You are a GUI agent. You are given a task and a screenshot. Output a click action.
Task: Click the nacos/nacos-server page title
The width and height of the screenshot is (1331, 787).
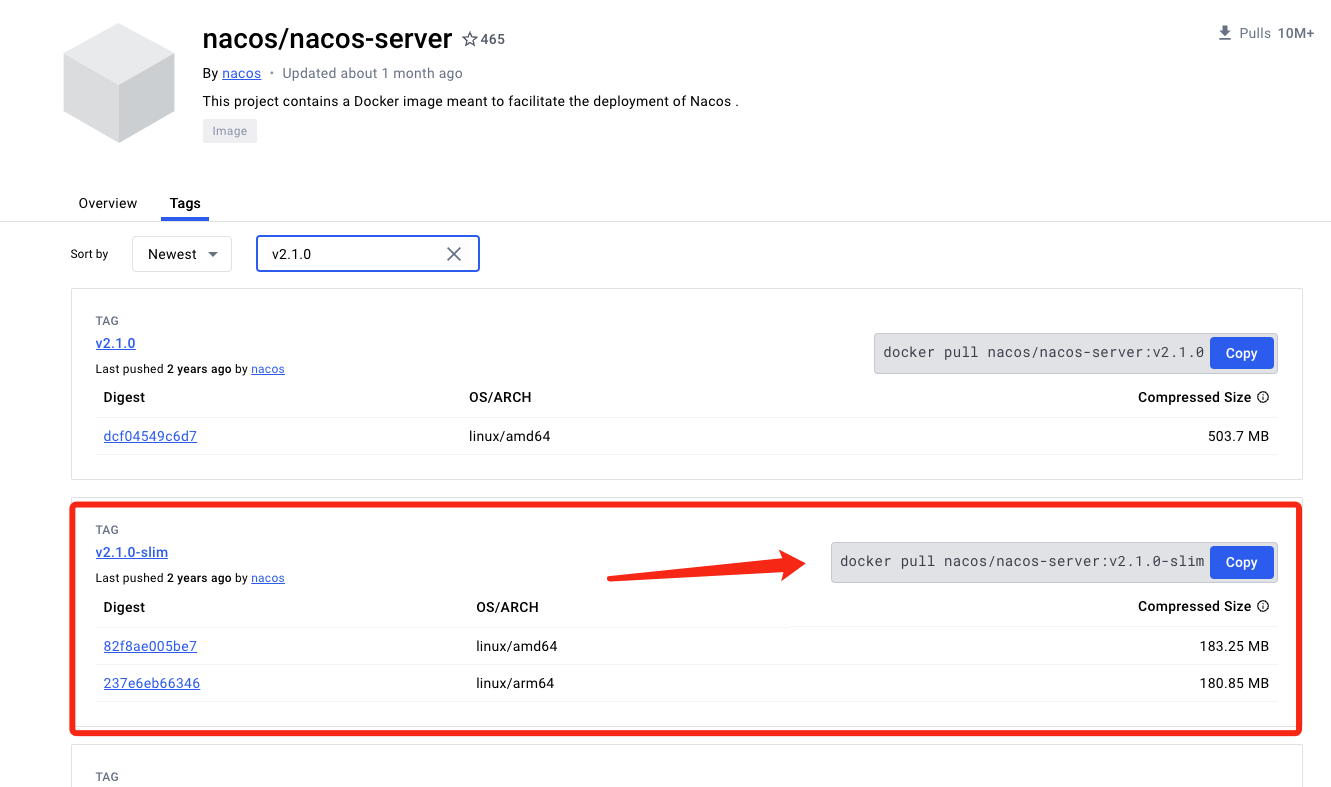pyautogui.click(x=328, y=39)
